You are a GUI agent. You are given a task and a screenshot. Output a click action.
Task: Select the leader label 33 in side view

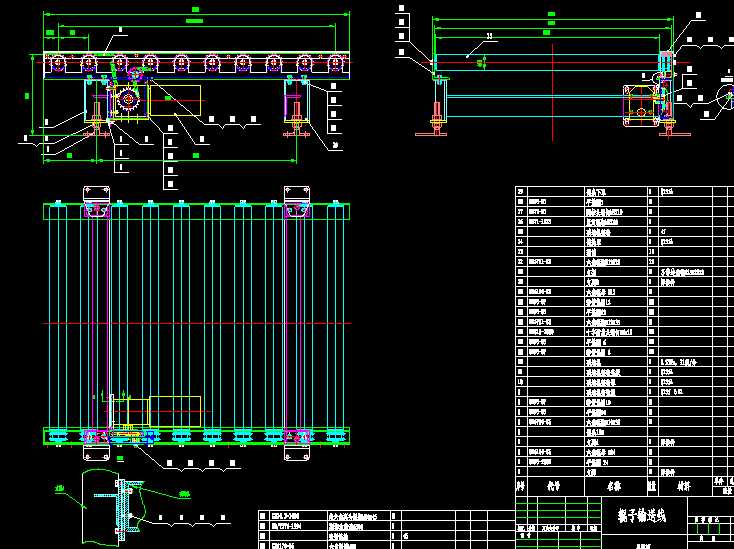tap(489, 36)
